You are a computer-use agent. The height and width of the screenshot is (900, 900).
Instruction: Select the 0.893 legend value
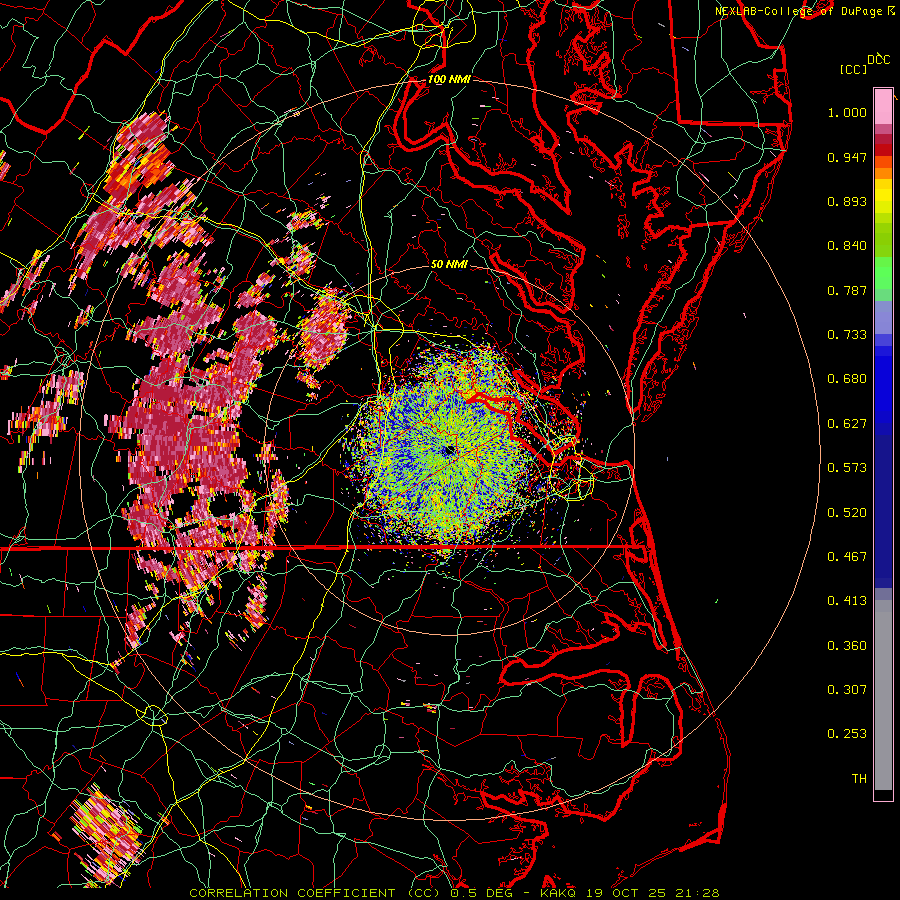847,201
